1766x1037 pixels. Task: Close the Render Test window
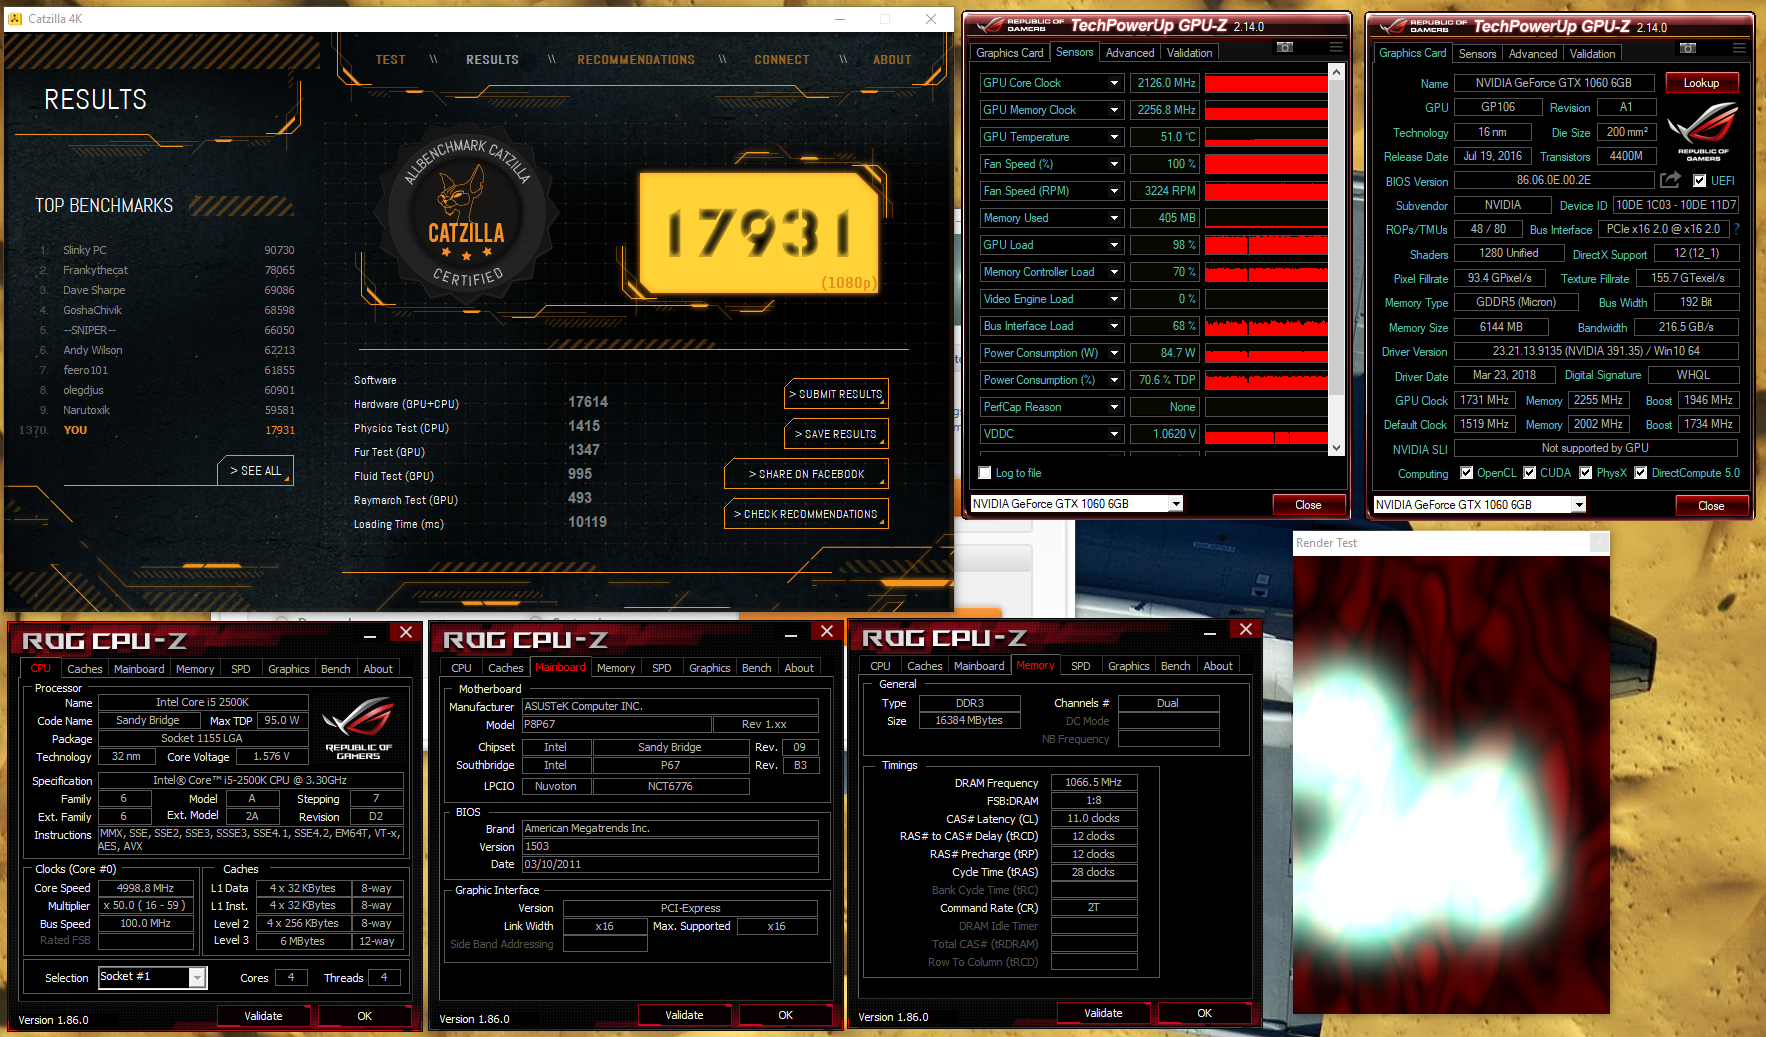[x=1599, y=543]
